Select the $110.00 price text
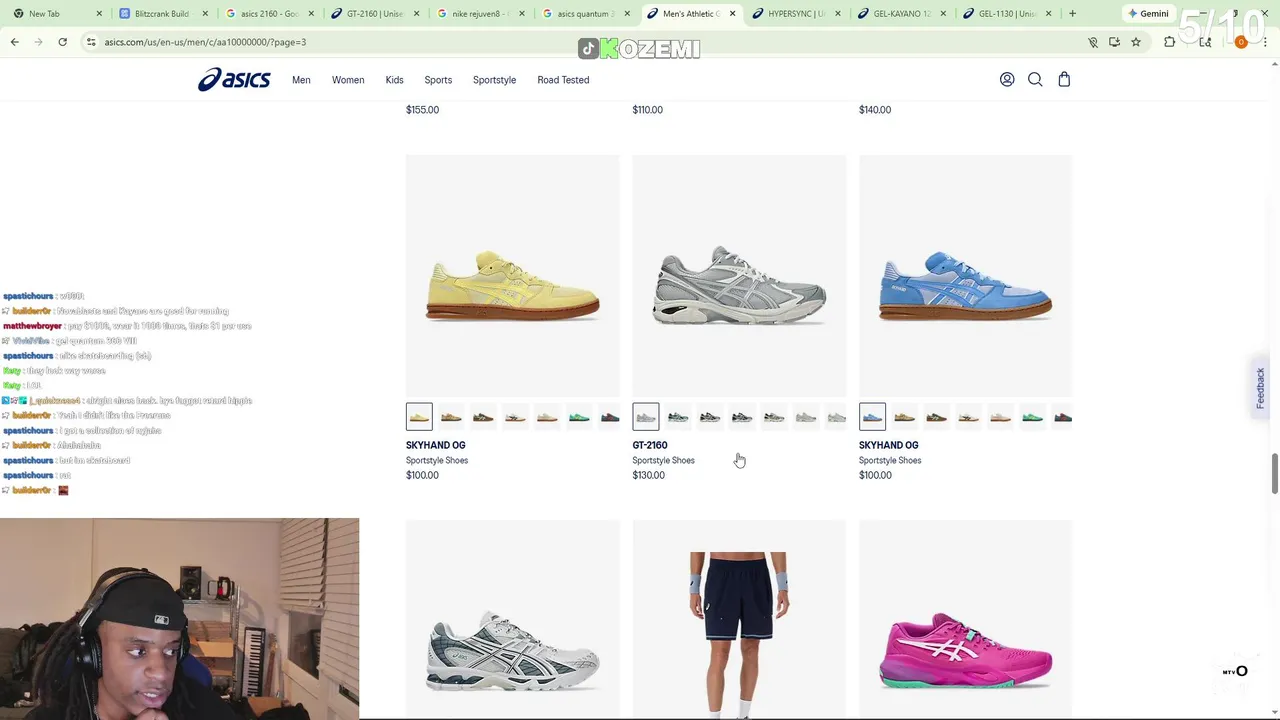 point(647,110)
